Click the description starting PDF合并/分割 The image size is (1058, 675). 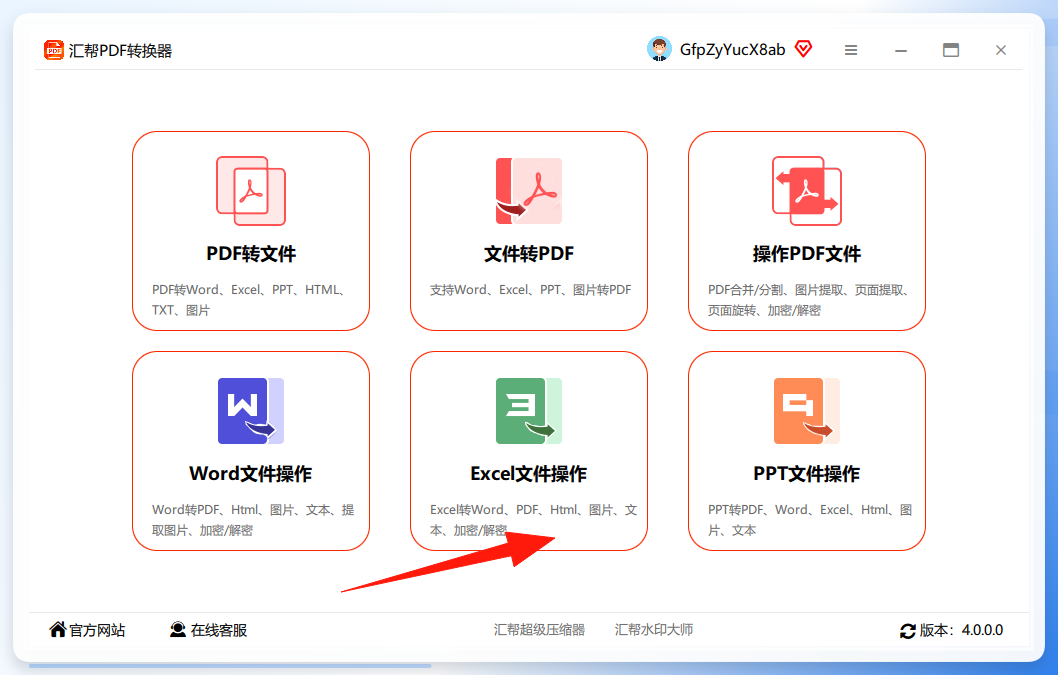point(810,300)
